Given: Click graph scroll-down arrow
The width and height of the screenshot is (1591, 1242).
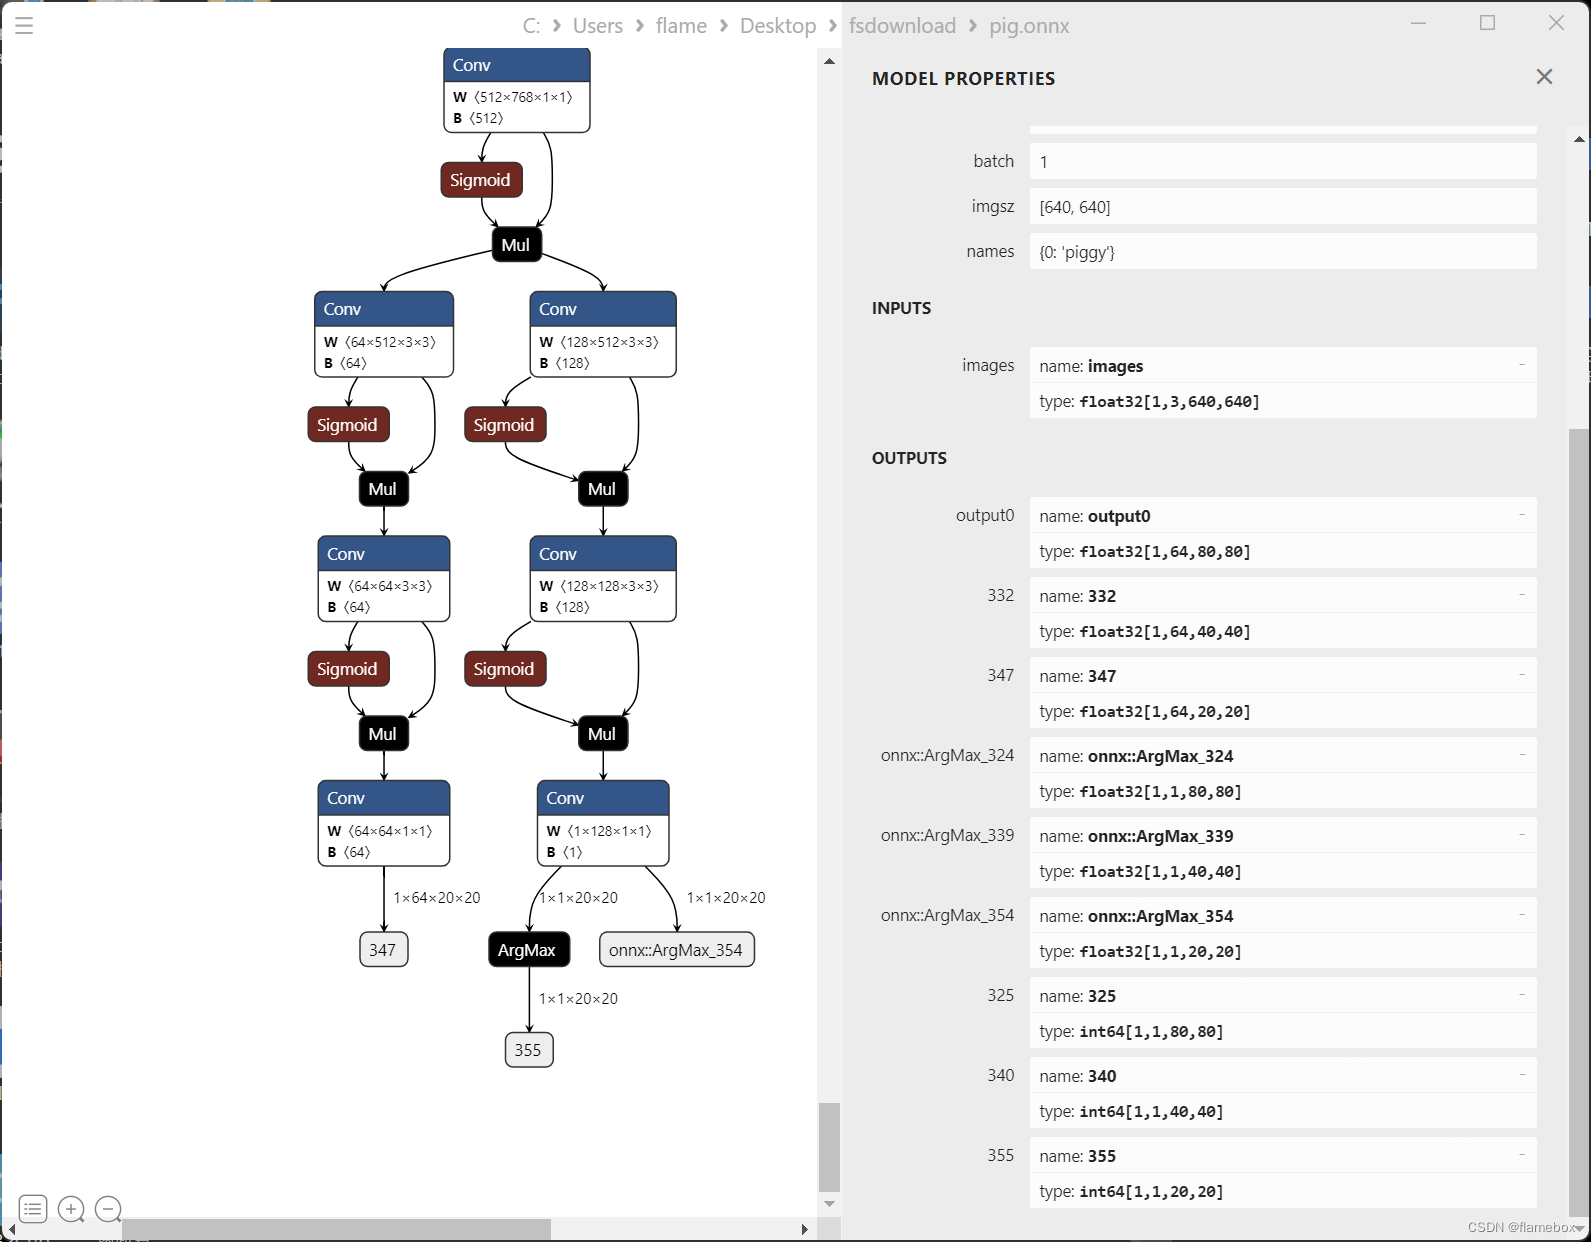Looking at the screenshot, I should point(829,1204).
